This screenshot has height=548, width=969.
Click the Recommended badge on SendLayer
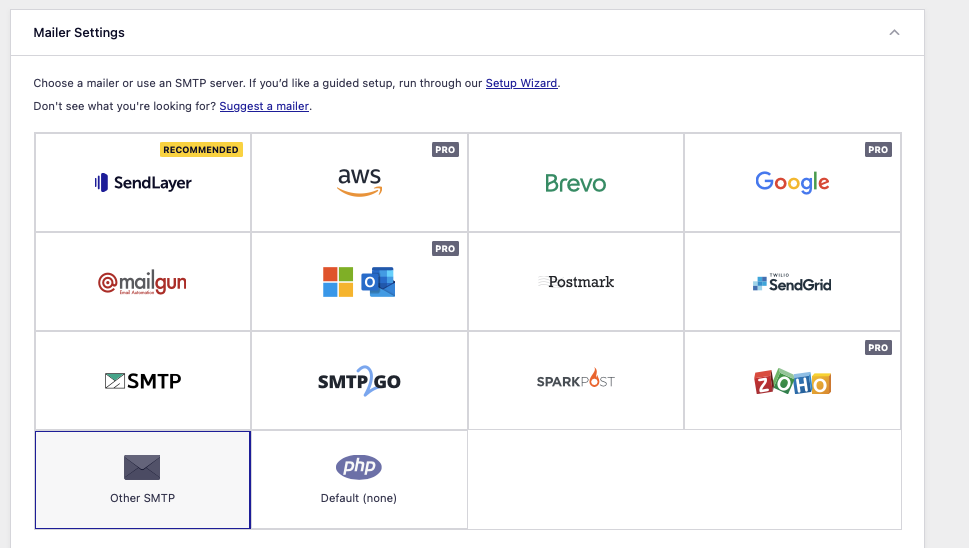[x=201, y=150]
